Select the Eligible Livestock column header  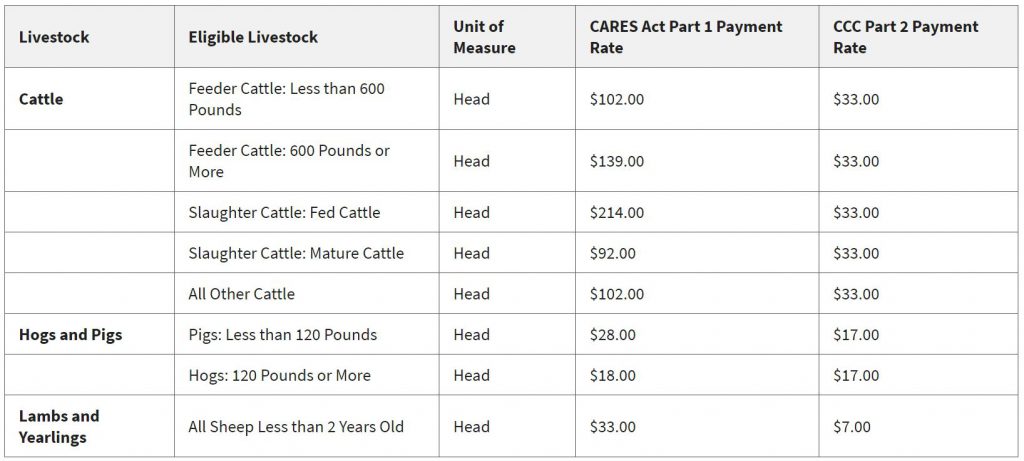253,37
